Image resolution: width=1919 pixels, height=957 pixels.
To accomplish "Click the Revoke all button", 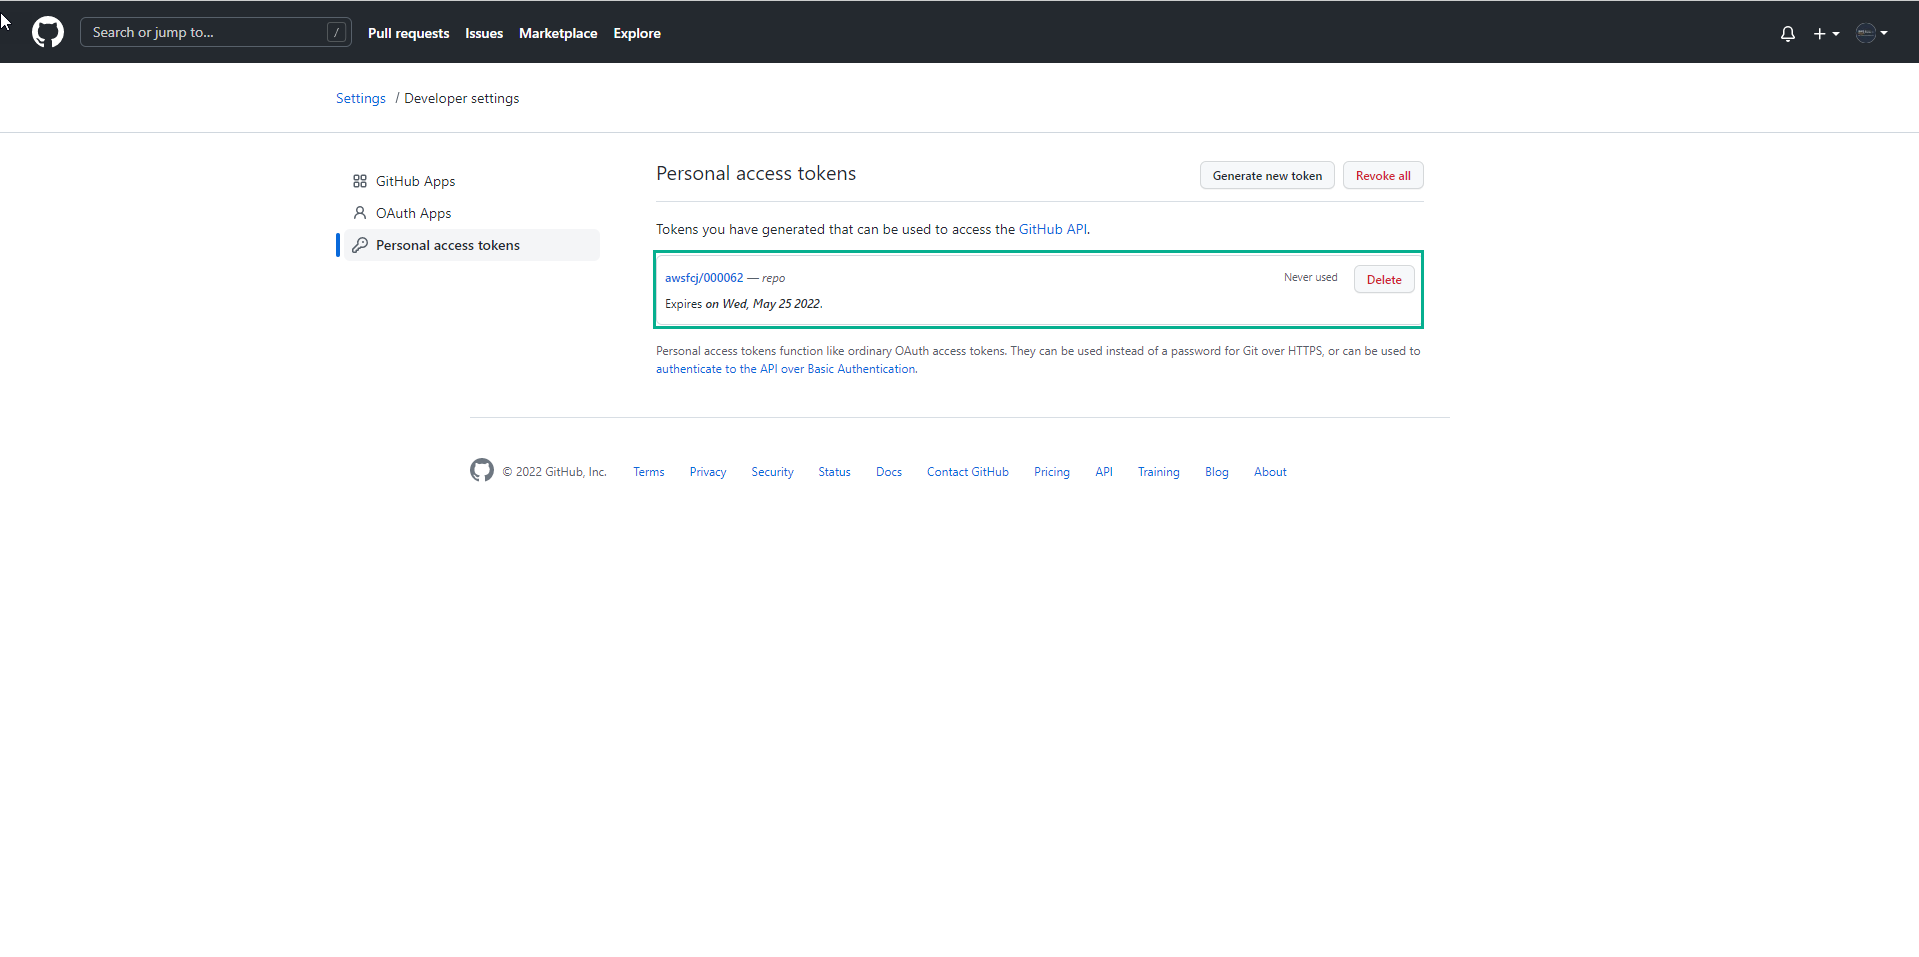I will (x=1383, y=176).
